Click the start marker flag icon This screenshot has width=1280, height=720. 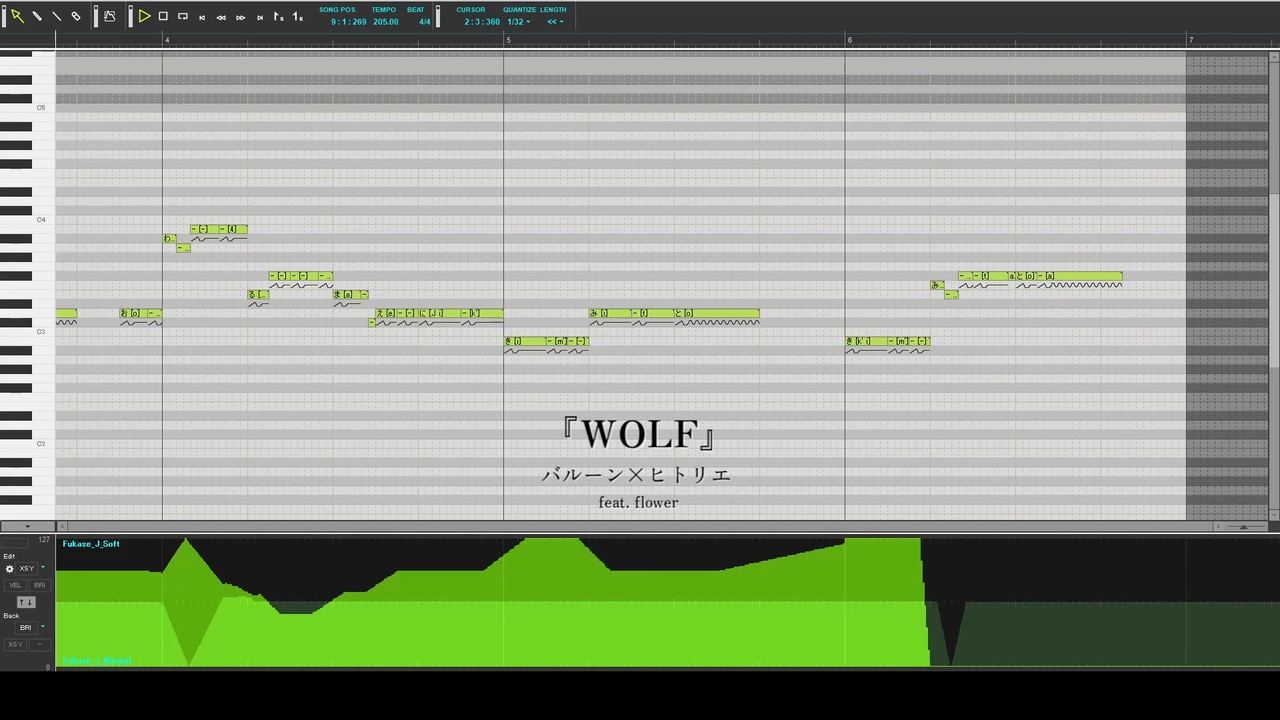pyautogui.click(x=278, y=16)
